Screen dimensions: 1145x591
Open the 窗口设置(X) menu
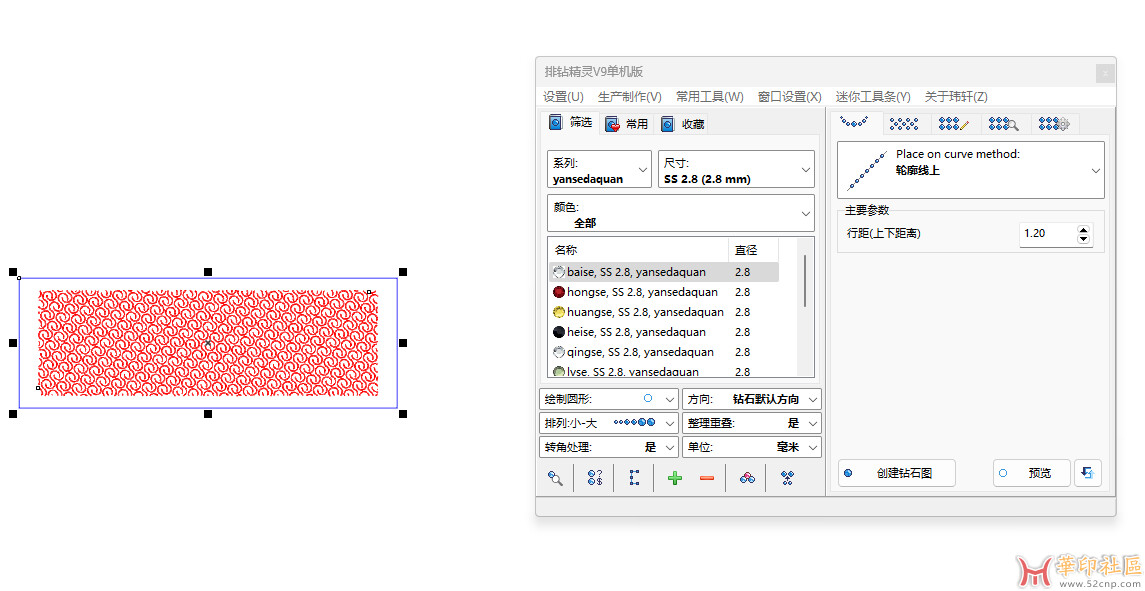(789, 96)
